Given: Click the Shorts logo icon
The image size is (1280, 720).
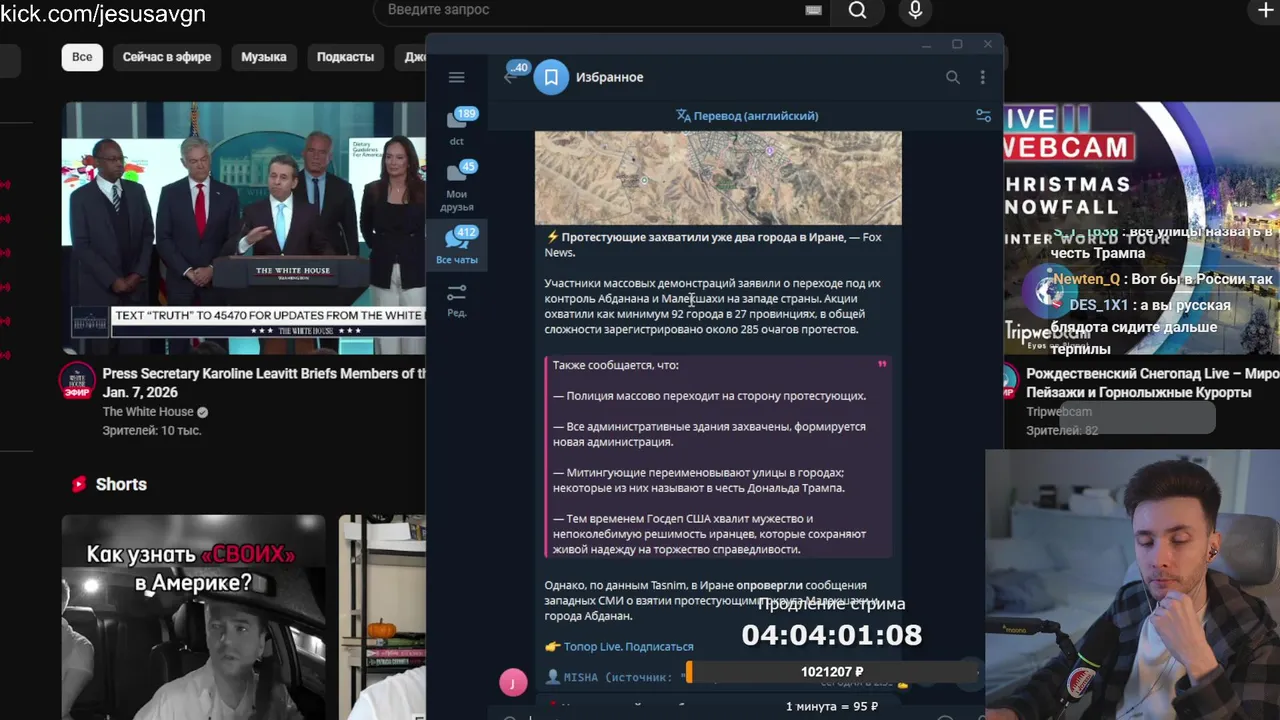Looking at the screenshot, I should (79, 484).
